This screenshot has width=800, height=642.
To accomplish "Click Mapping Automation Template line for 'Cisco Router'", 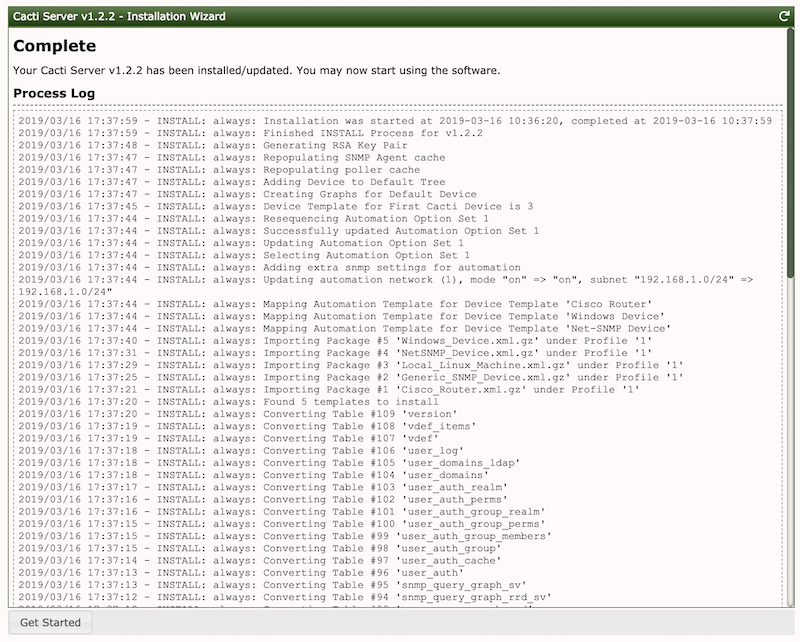I will 335,305.
